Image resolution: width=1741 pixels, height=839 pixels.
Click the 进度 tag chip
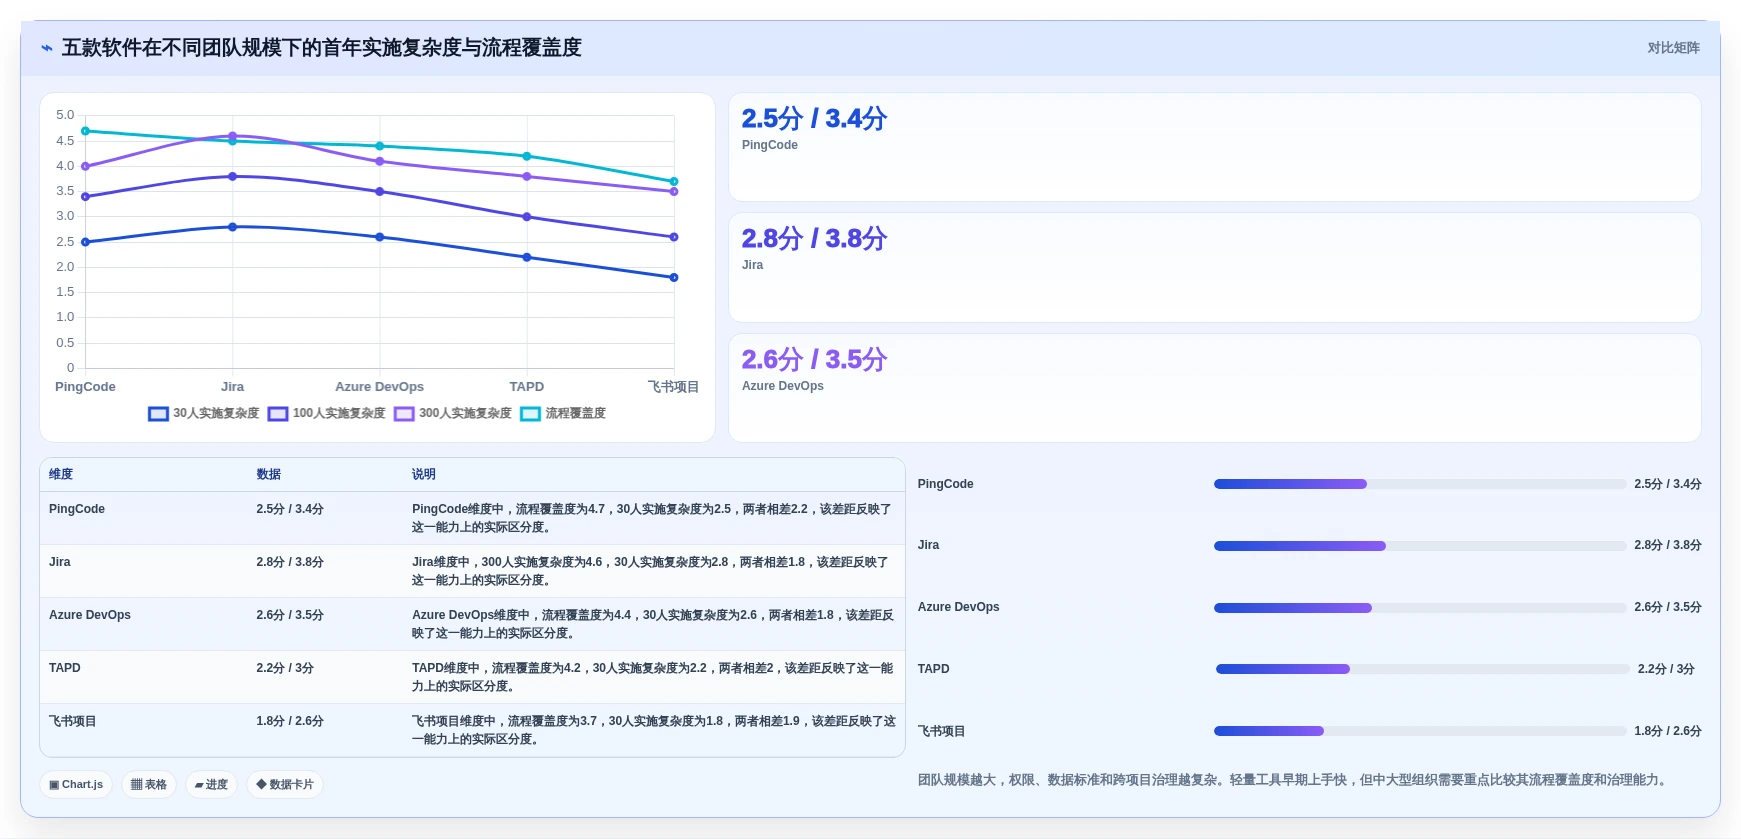[x=211, y=785]
